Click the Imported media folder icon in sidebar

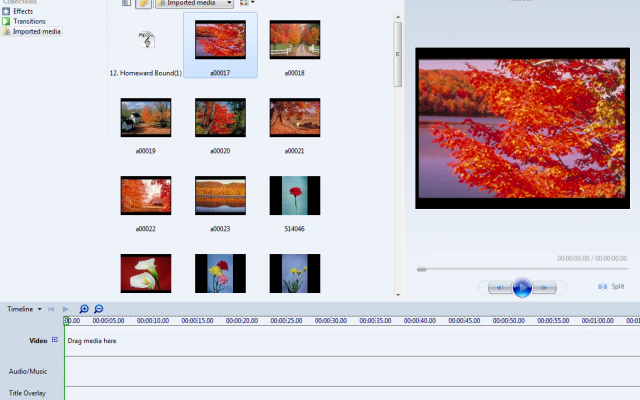(x=6, y=31)
